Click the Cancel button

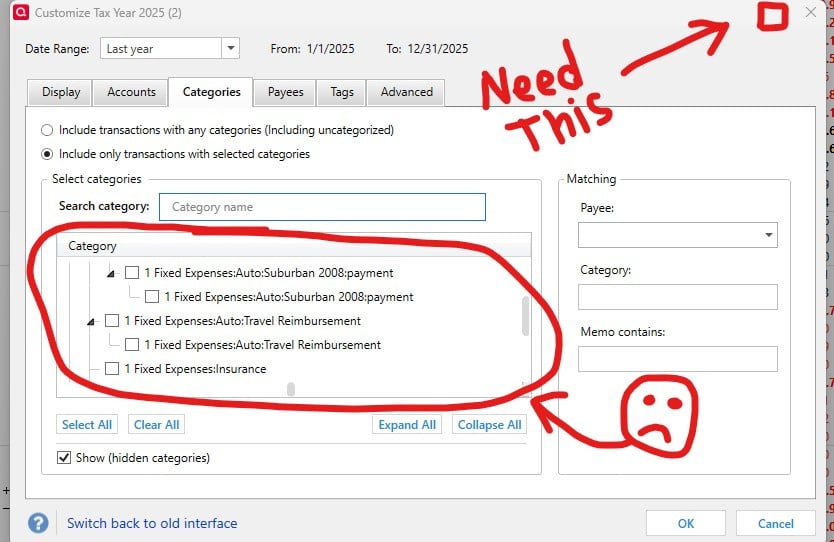click(775, 523)
